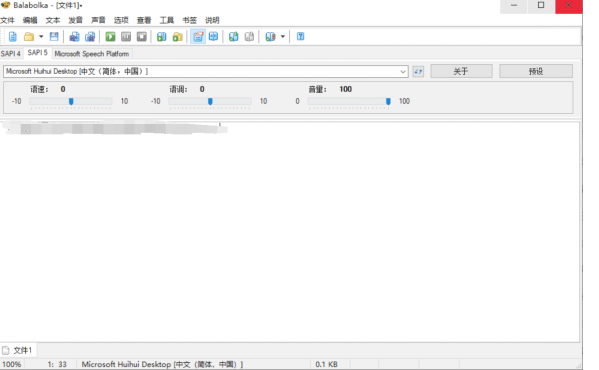Close the Balabolka window
Screen dimensions: 599x370
coord(568,6)
